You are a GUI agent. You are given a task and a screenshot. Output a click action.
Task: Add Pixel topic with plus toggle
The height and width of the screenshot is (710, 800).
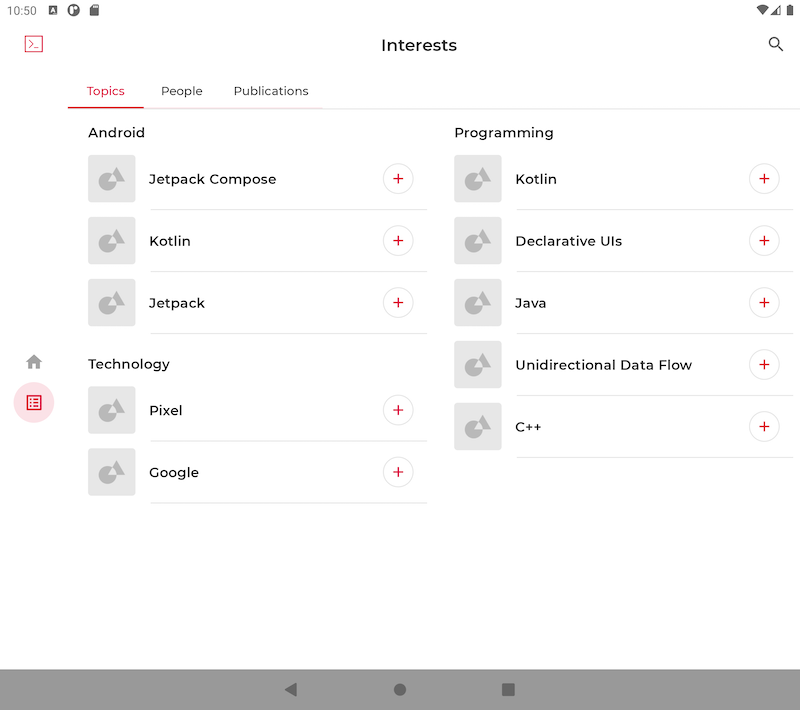(398, 410)
